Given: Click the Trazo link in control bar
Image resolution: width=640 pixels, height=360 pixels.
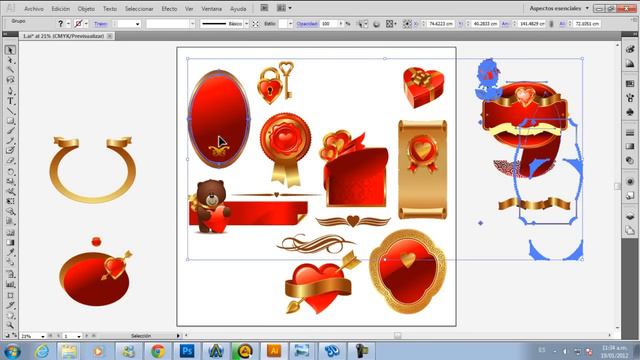Looking at the screenshot, I should pyautogui.click(x=100, y=24).
